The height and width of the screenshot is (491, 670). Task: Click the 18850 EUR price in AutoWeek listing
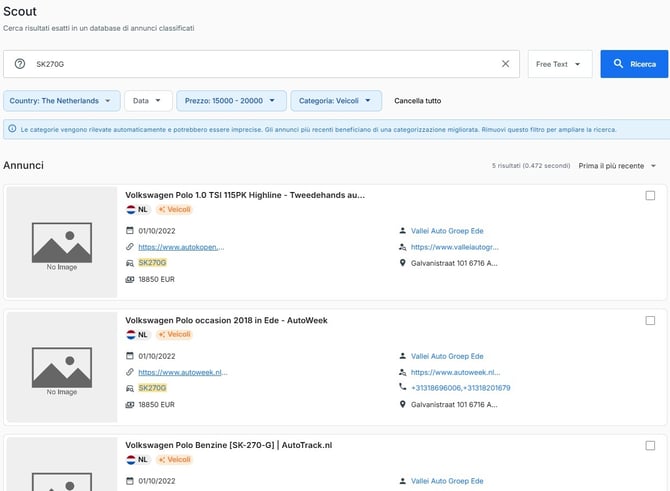(156, 405)
